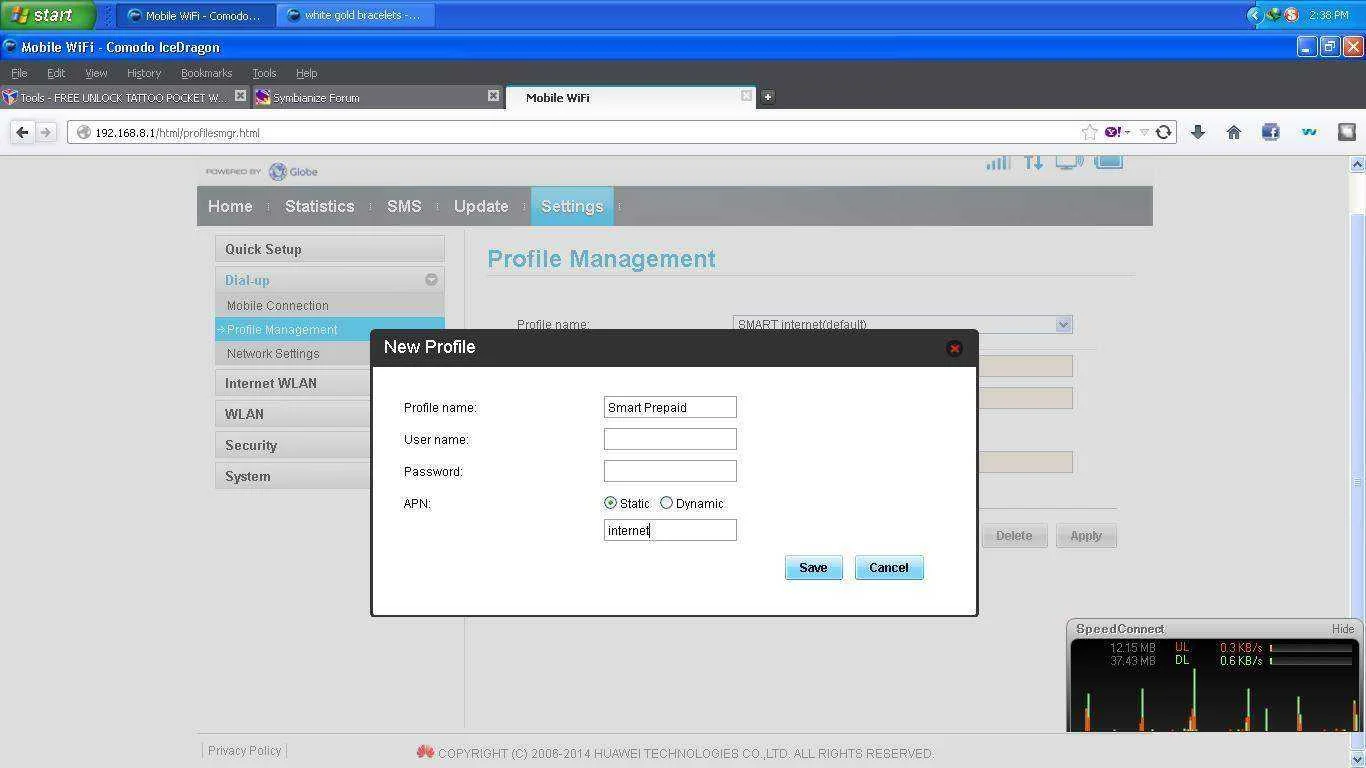Click the teal W toolbar icon
The width and height of the screenshot is (1366, 768).
coord(1308,132)
